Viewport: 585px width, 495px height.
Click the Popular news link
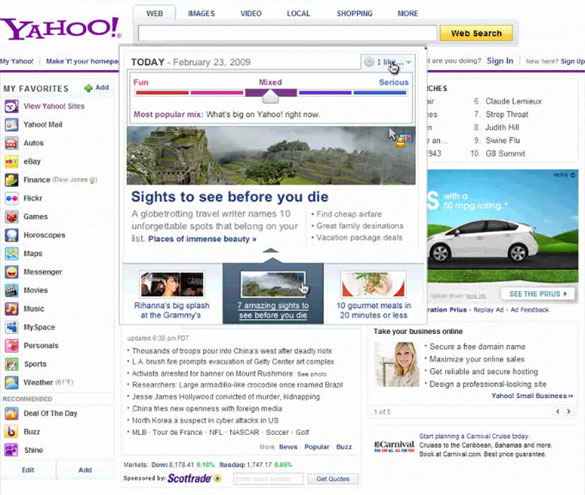click(317, 447)
